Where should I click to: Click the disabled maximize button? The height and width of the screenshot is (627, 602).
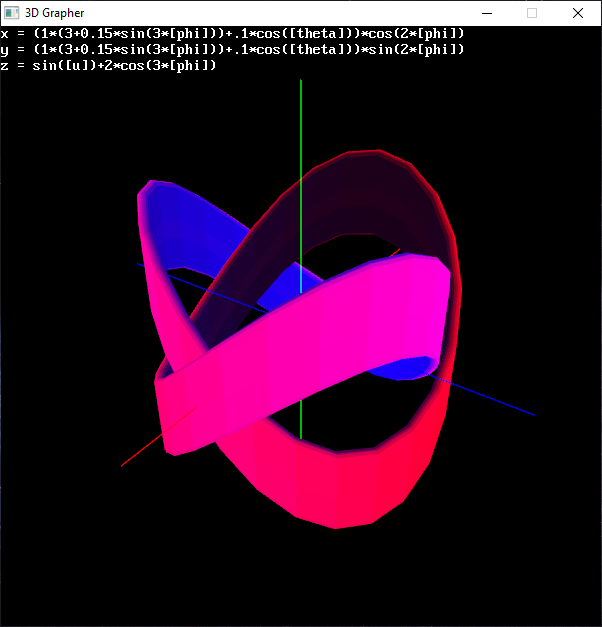point(532,13)
